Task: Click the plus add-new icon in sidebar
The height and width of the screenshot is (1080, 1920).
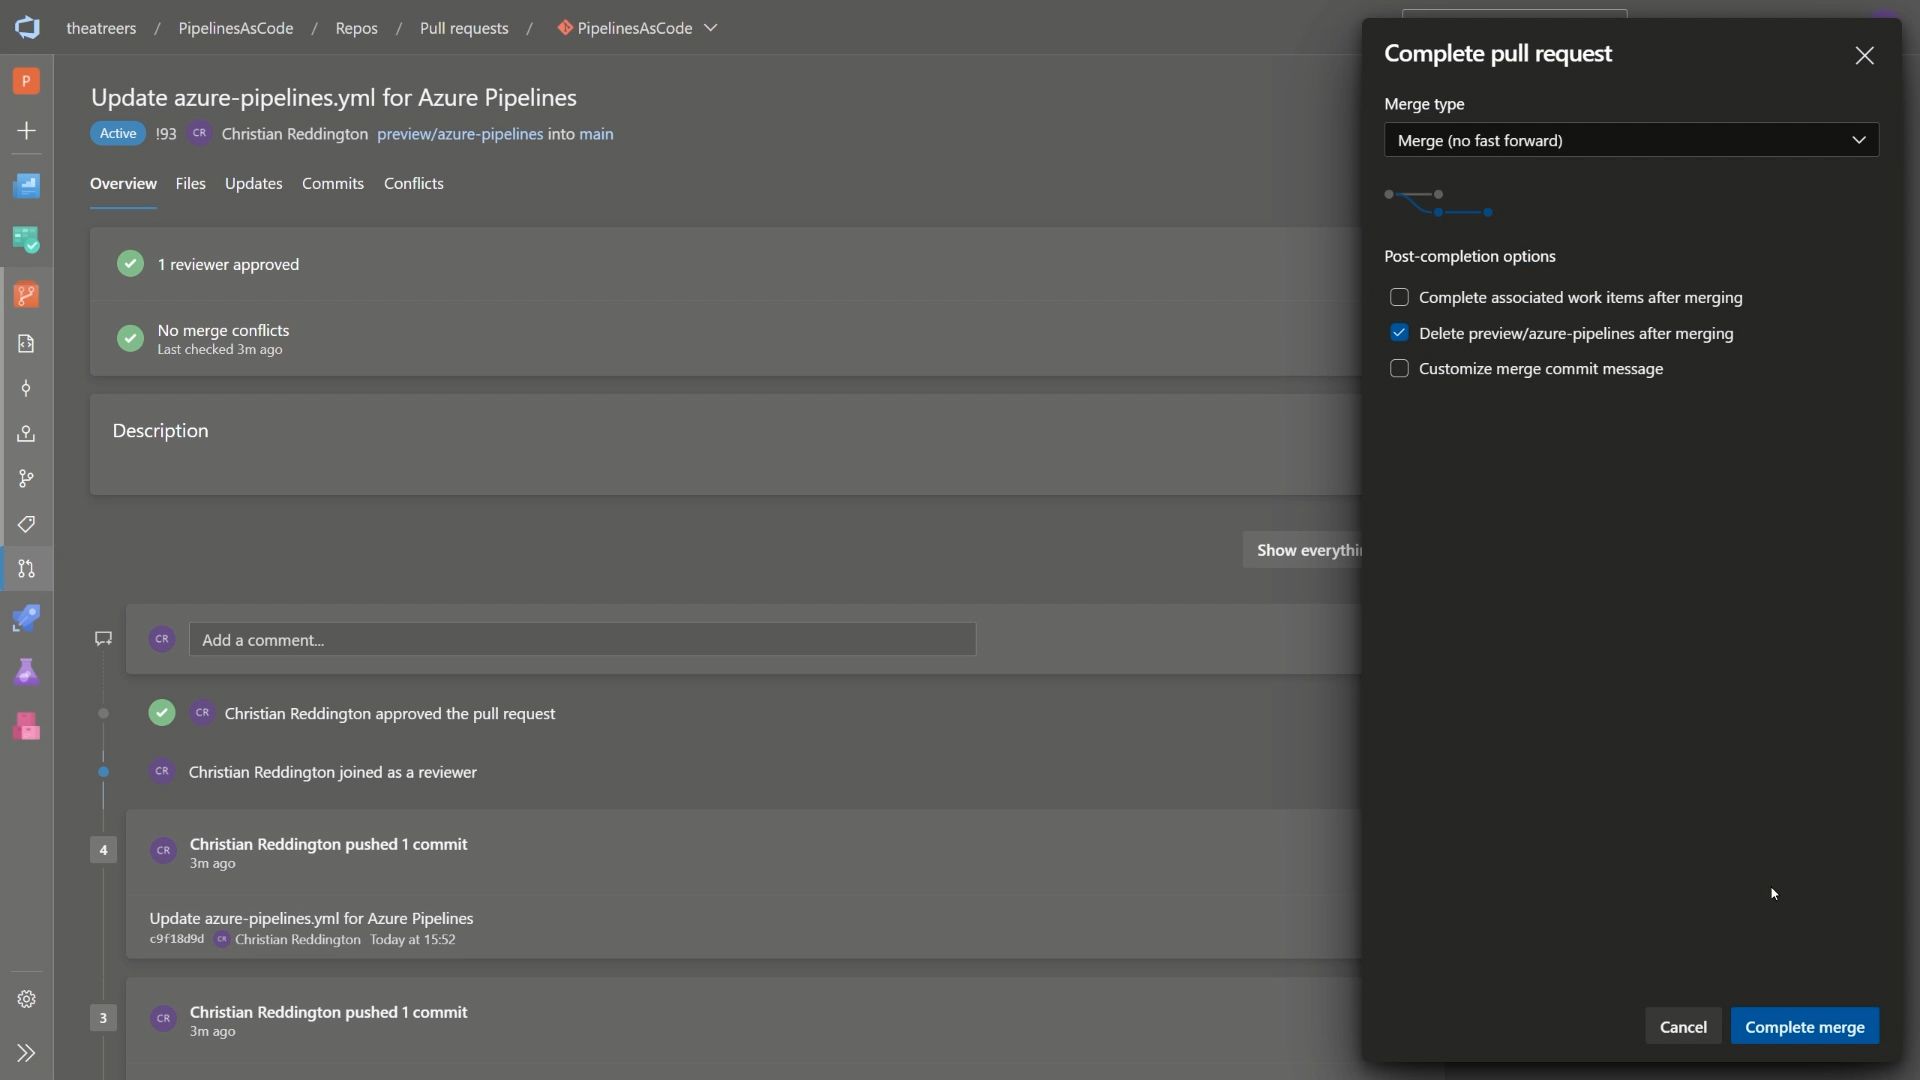Action: 27,131
